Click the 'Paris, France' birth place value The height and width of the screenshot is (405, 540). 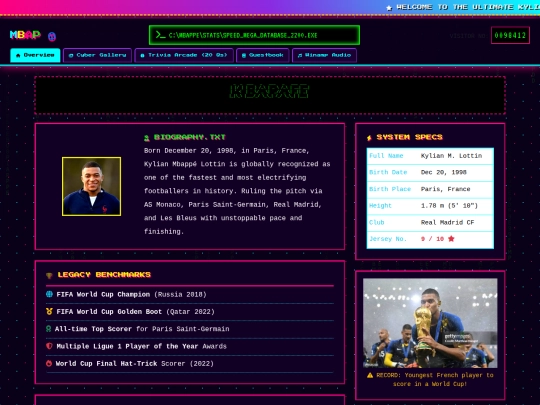445,189
